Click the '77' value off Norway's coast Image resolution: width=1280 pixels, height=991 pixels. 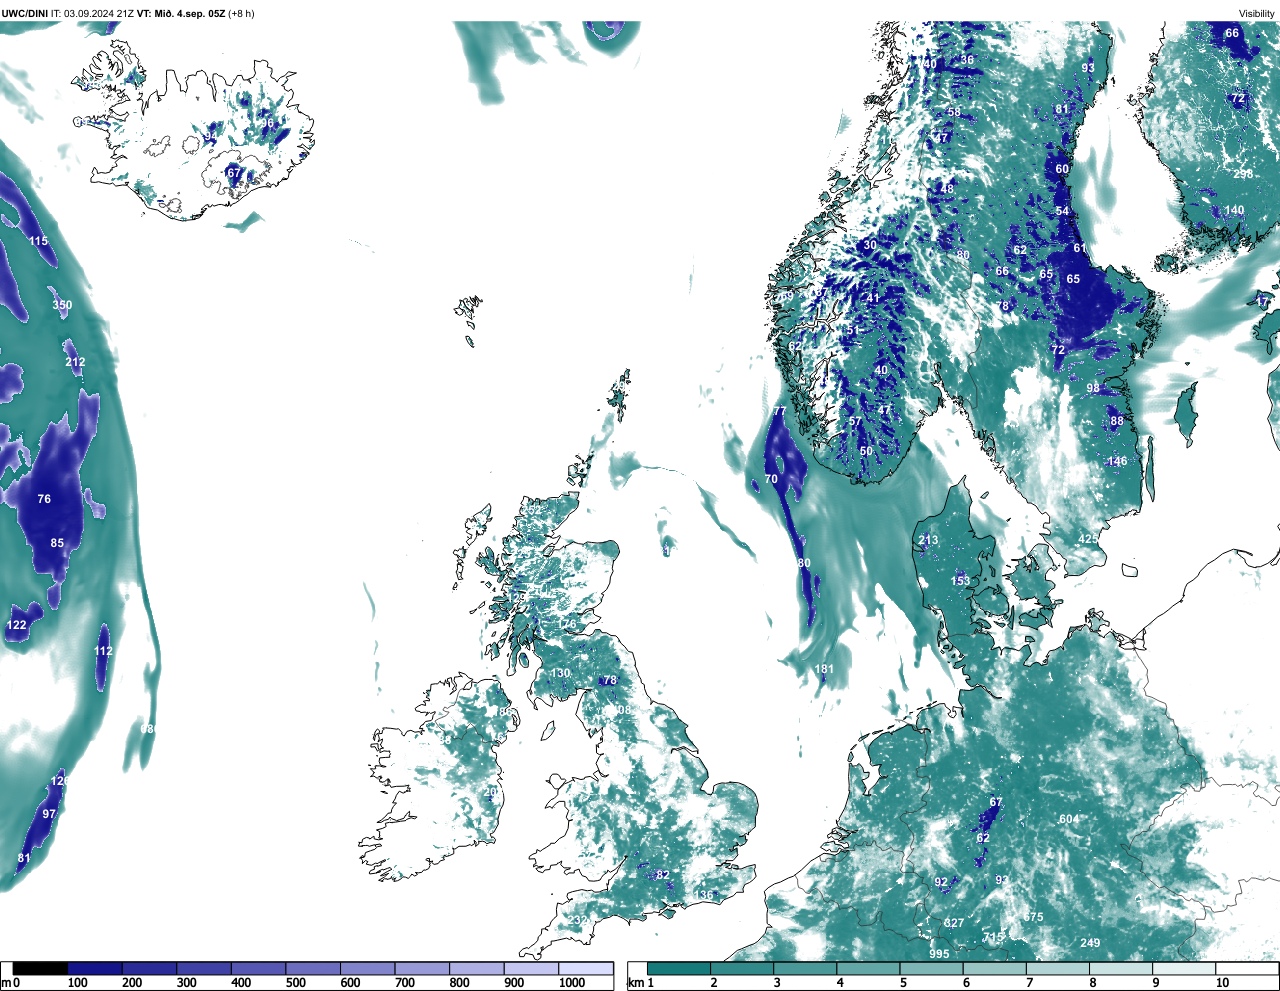[x=779, y=412]
